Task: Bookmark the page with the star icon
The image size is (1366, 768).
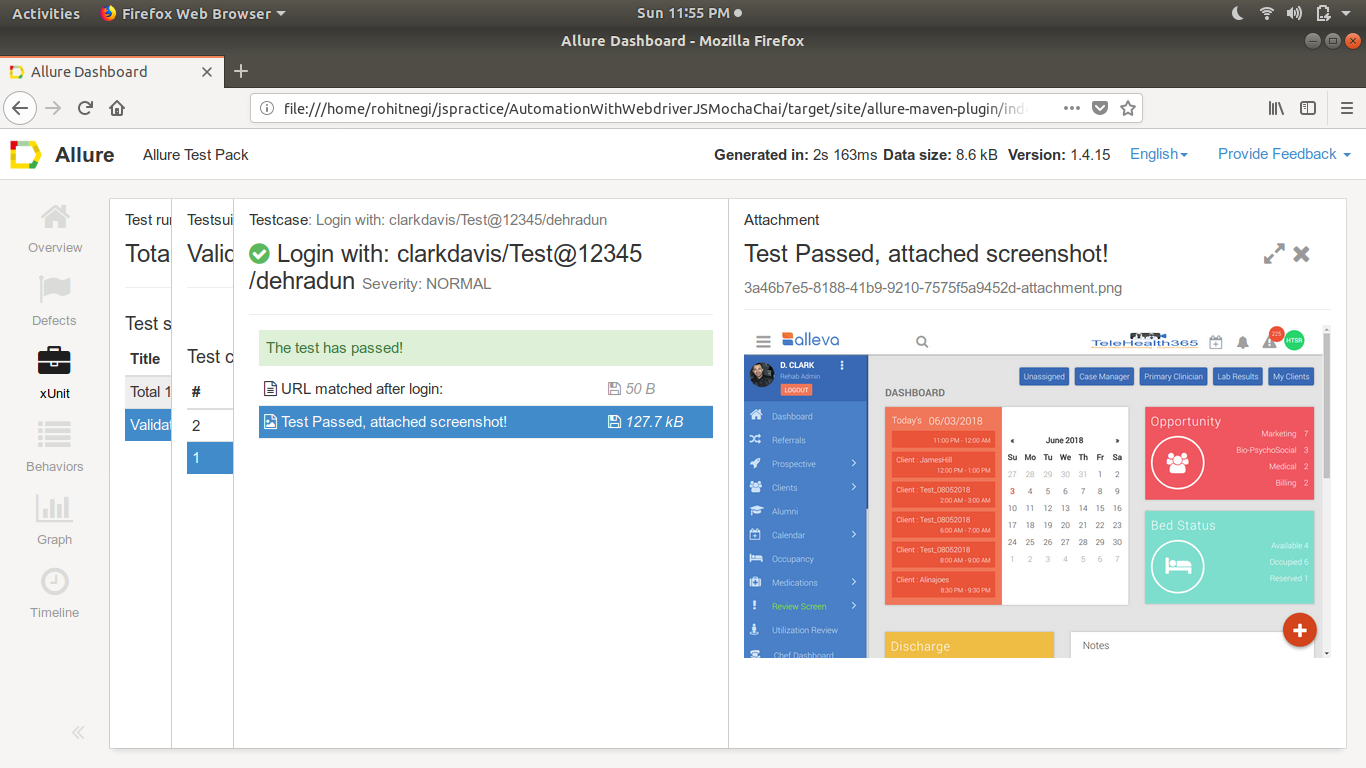Action: click(1128, 107)
